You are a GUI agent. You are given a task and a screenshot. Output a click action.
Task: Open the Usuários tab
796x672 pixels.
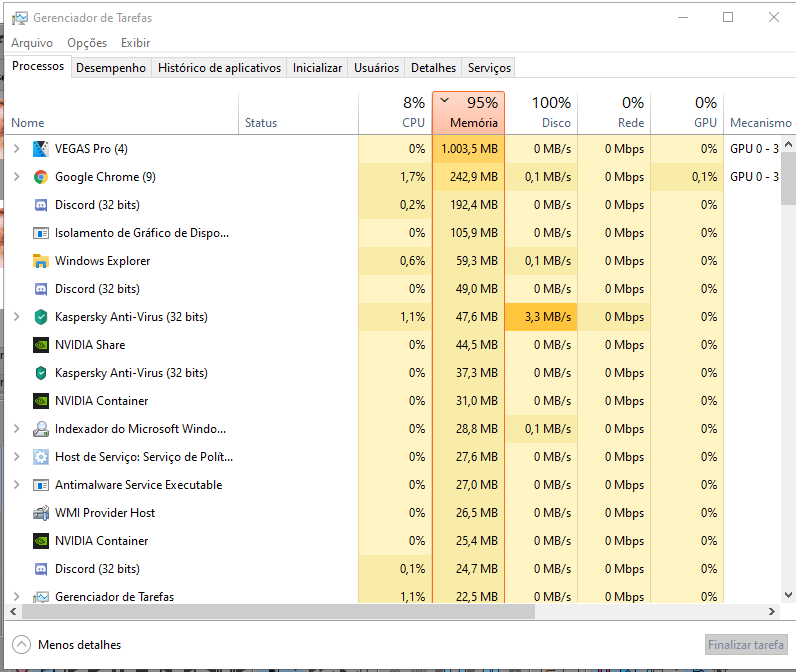click(376, 68)
